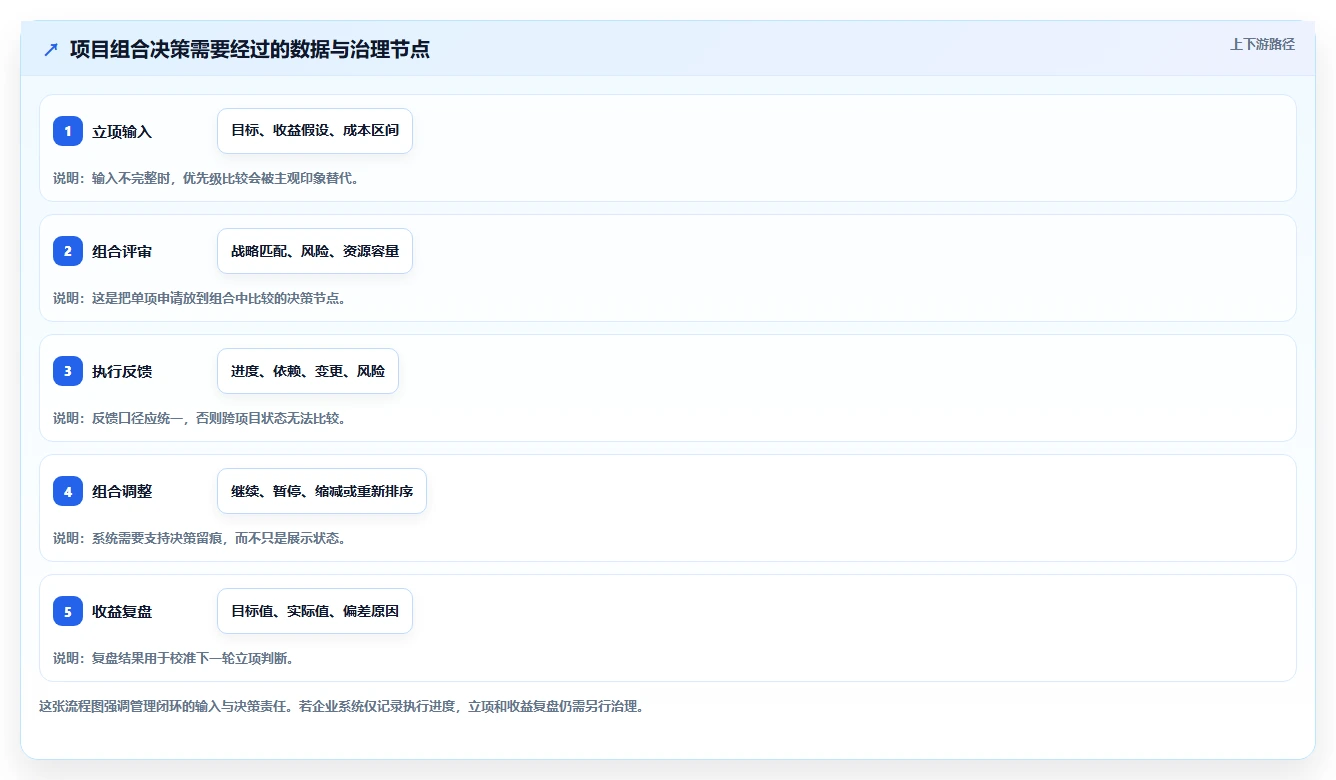Click the 目标值、实际值、偏差原因 chip

[315, 611]
